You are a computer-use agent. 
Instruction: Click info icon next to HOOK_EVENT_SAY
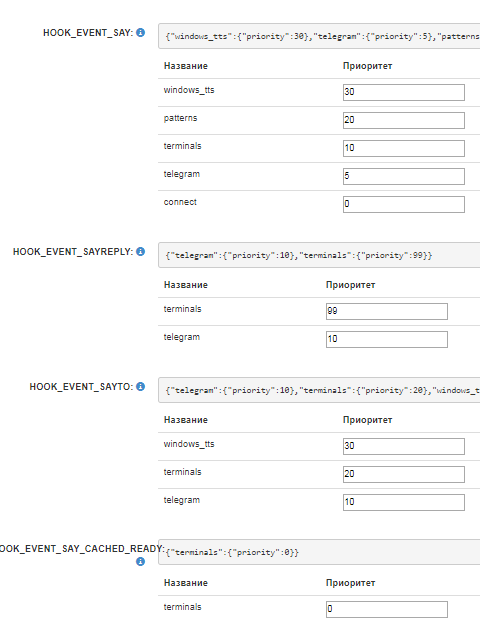coord(140,33)
